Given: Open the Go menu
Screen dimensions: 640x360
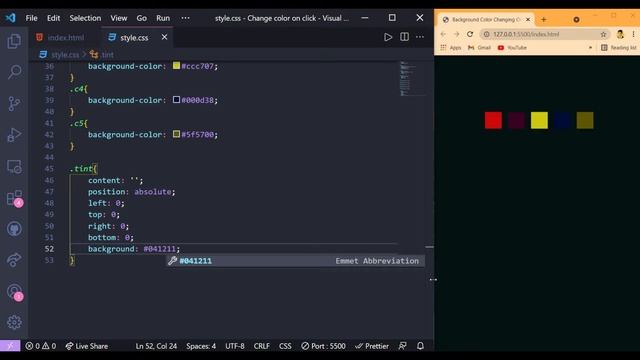Looking at the screenshot, I should point(142,18).
